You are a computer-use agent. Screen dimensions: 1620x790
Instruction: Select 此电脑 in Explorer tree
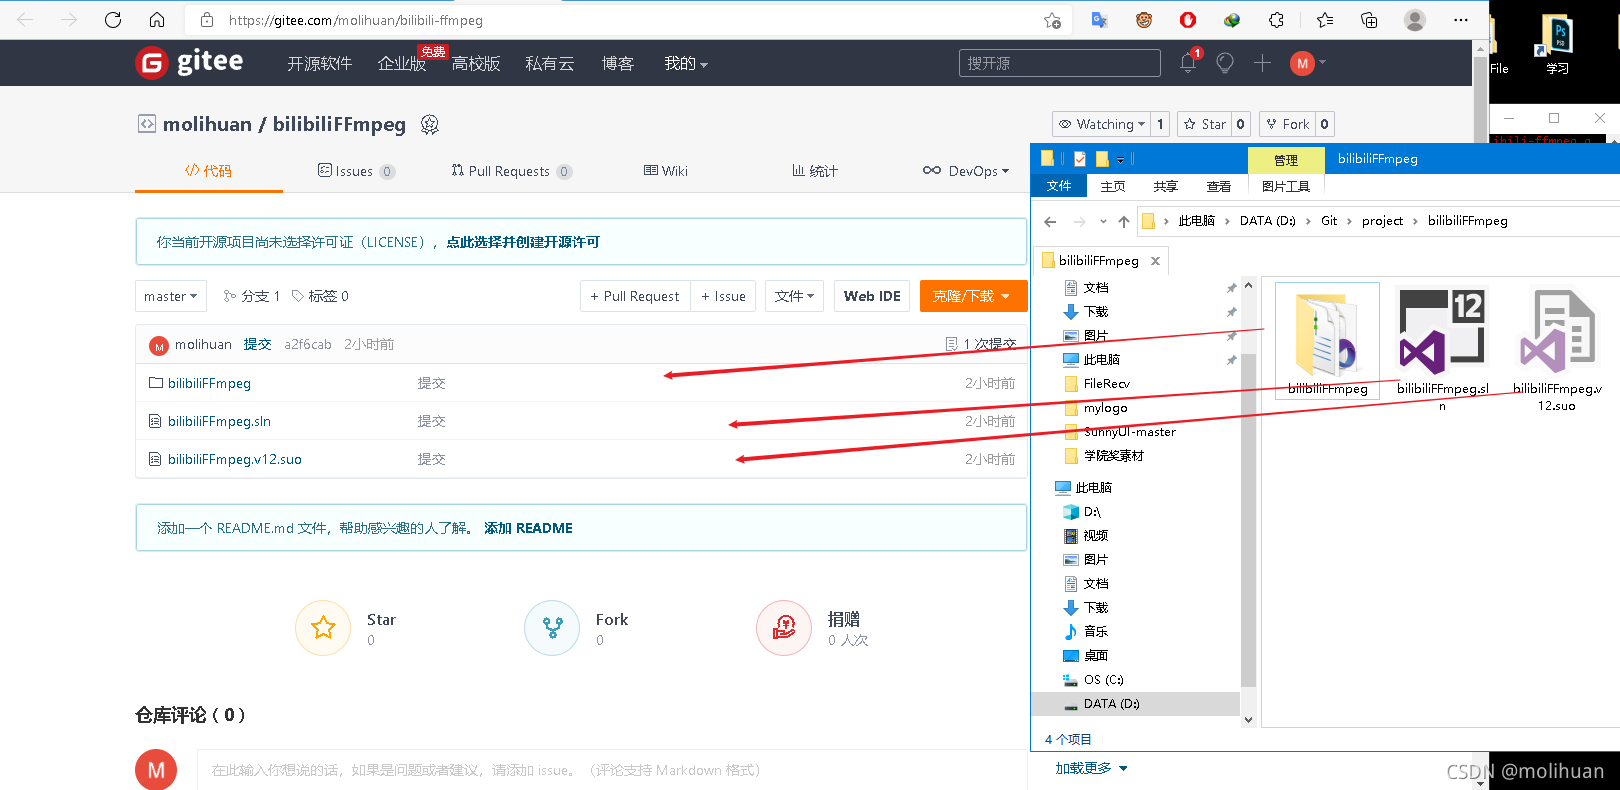[x=1093, y=488]
